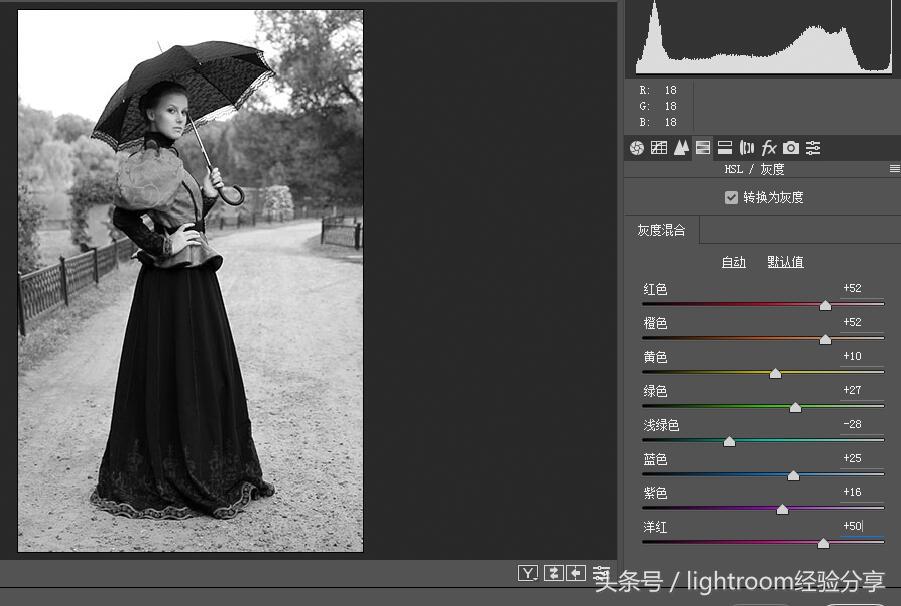Select the HSL/Grayscale panel icon
The height and width of the screenshot is (606, 901).
click(702, 147)
